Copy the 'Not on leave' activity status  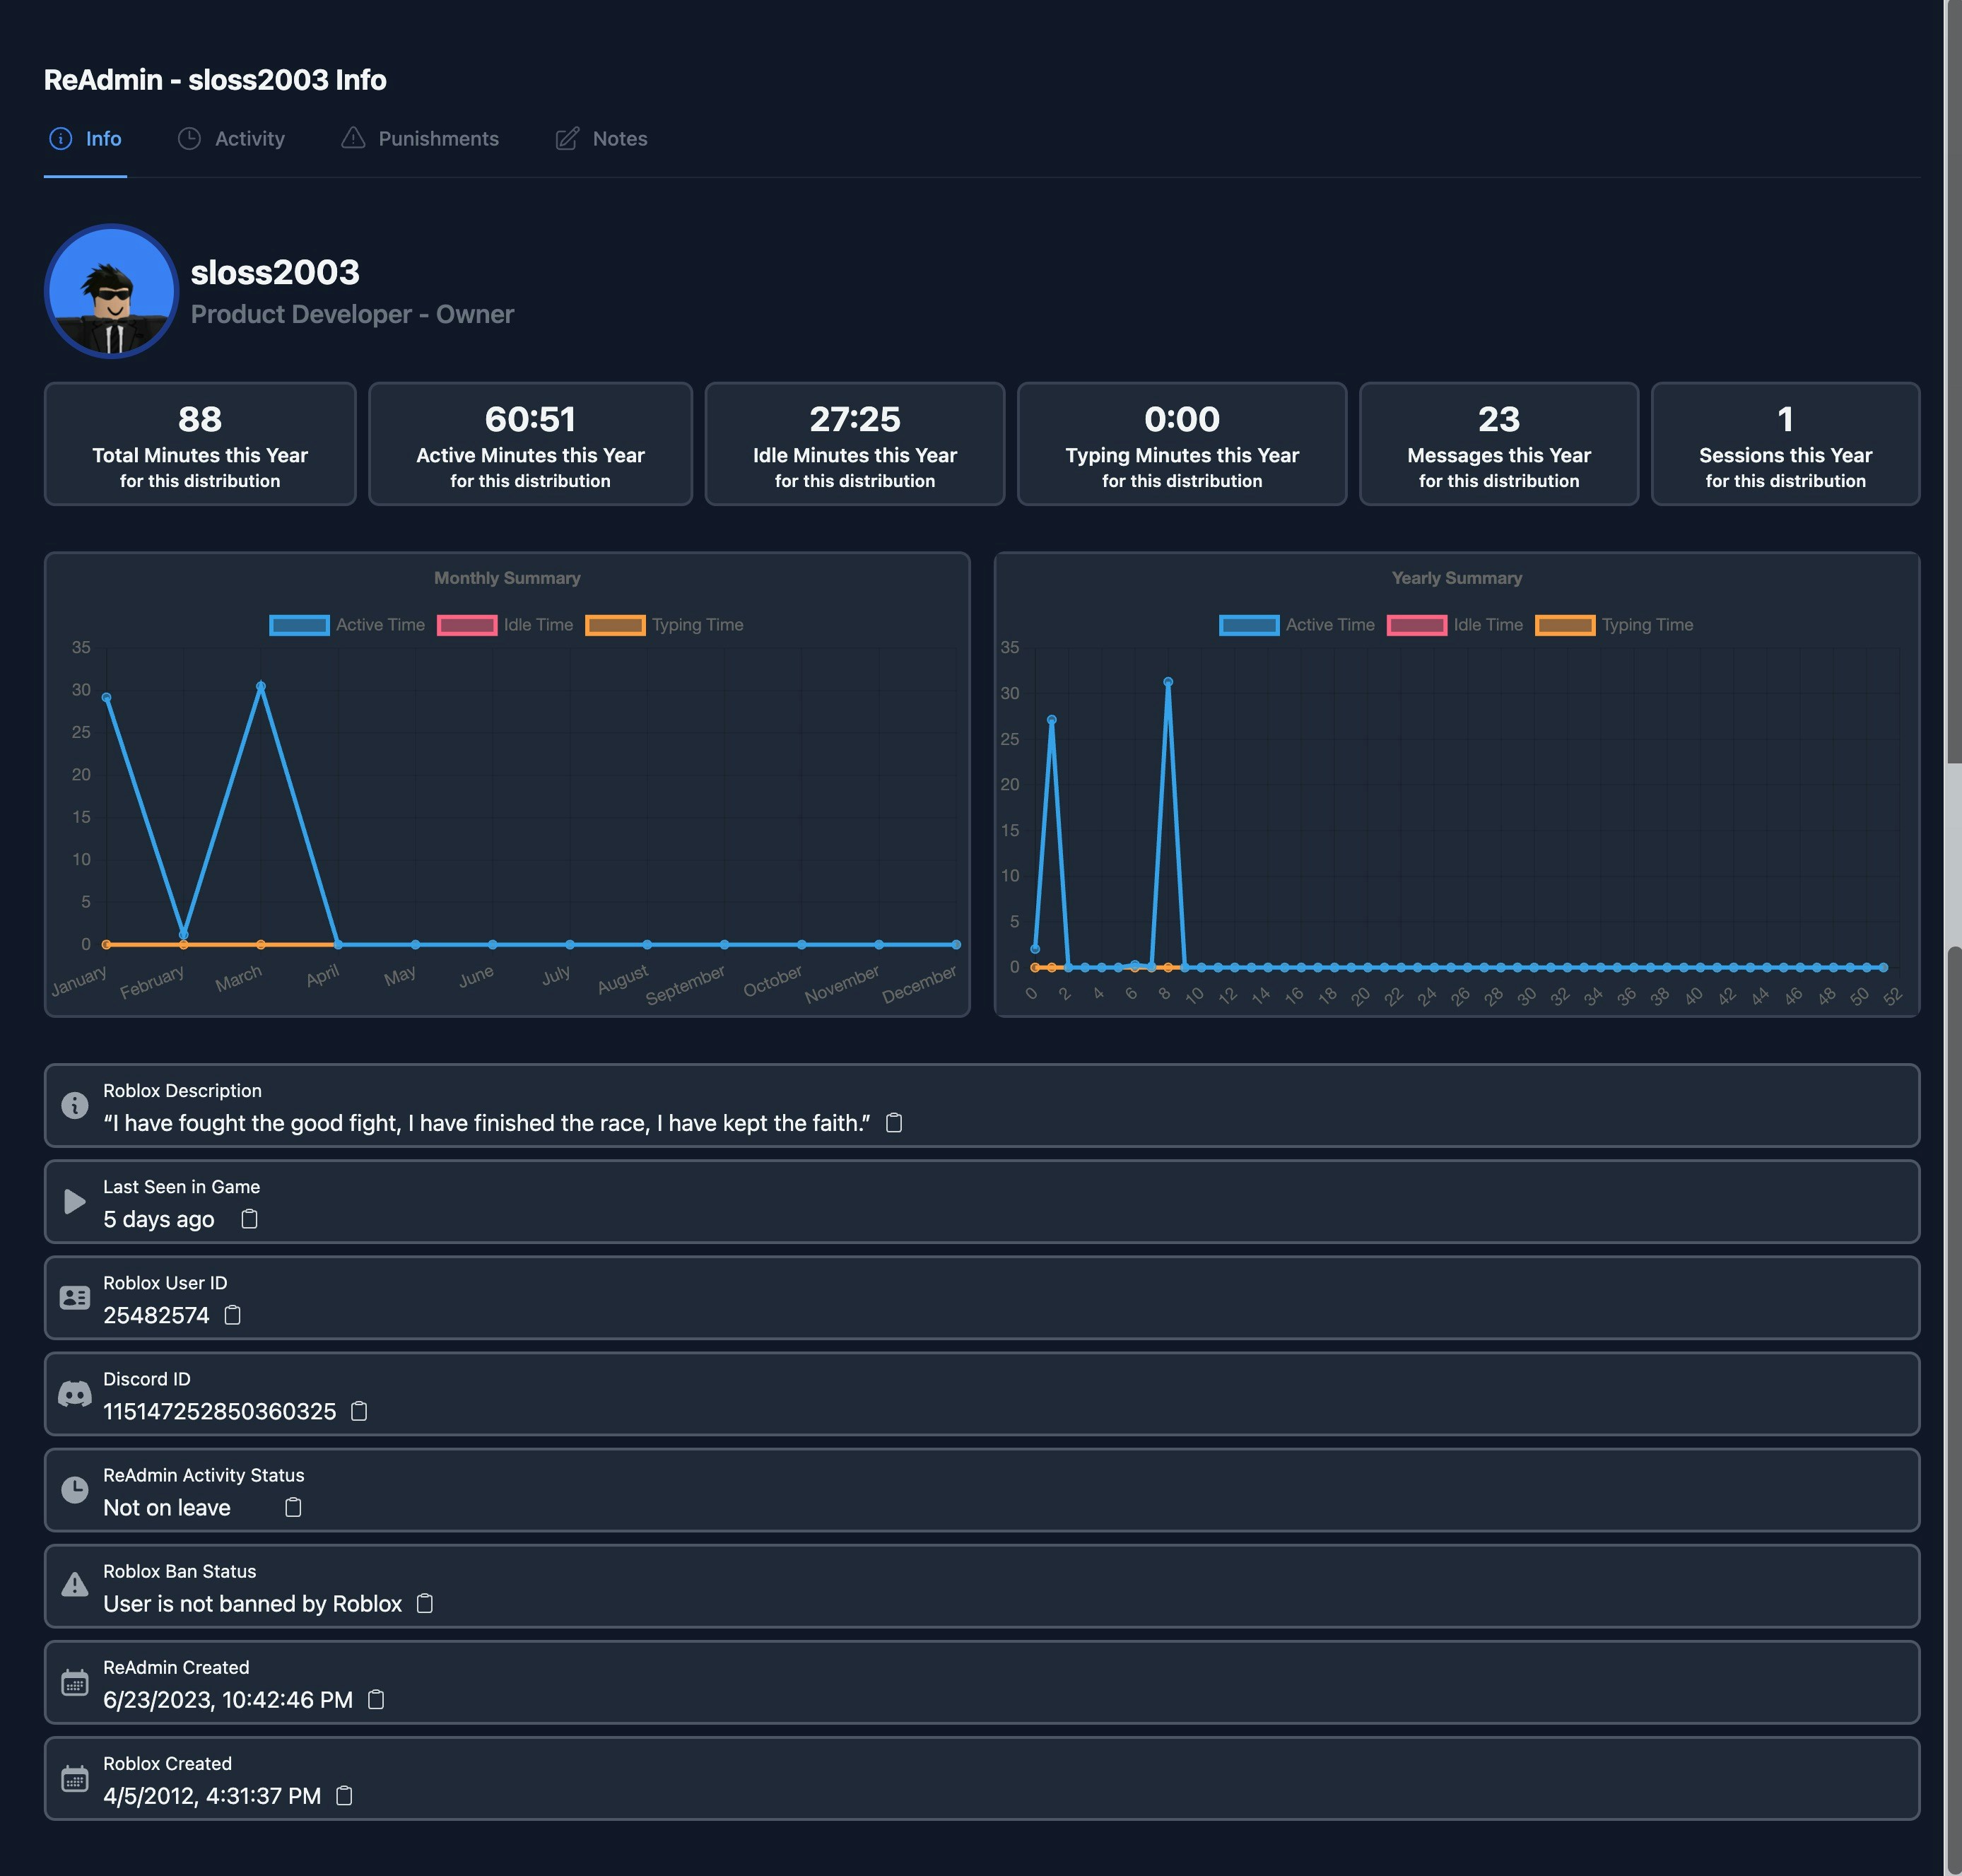click(x=292, y=1507)
